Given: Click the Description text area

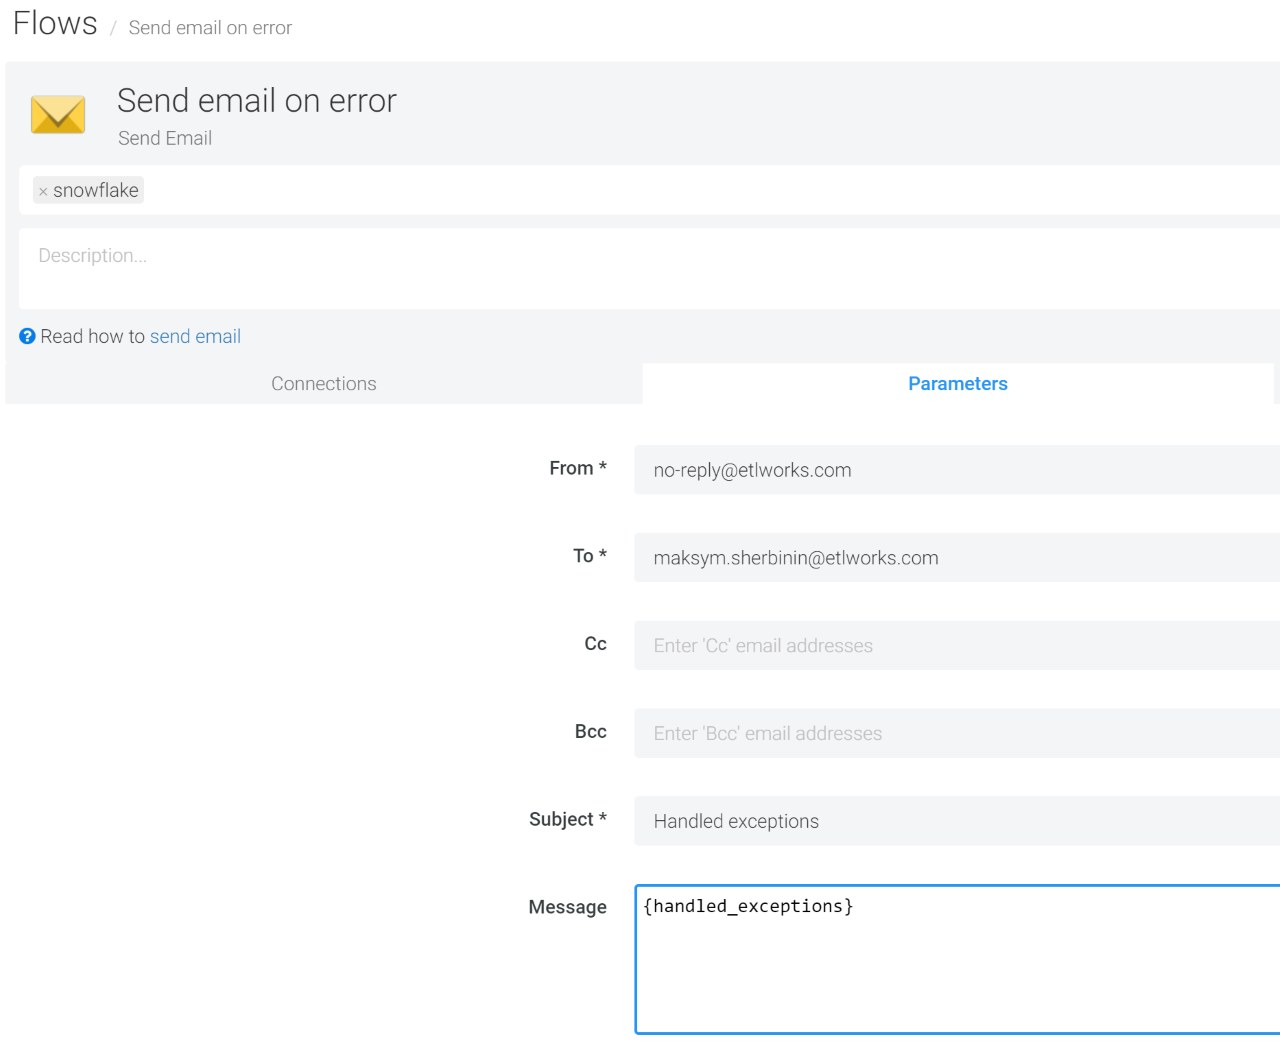Looking at the screenshot, I should point(649,269).
